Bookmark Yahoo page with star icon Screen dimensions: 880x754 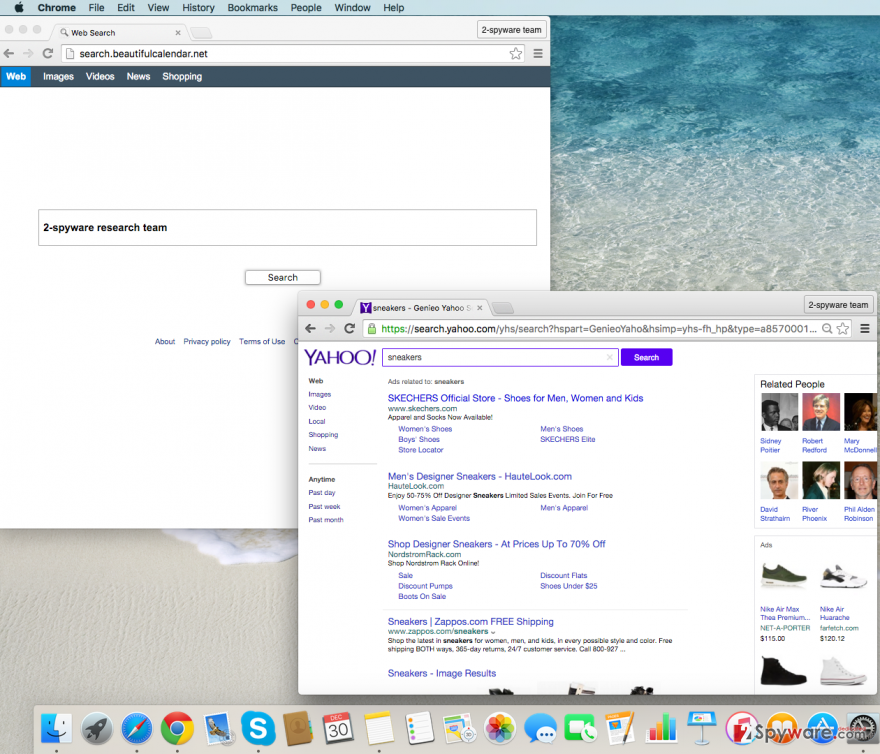(843, 328)
